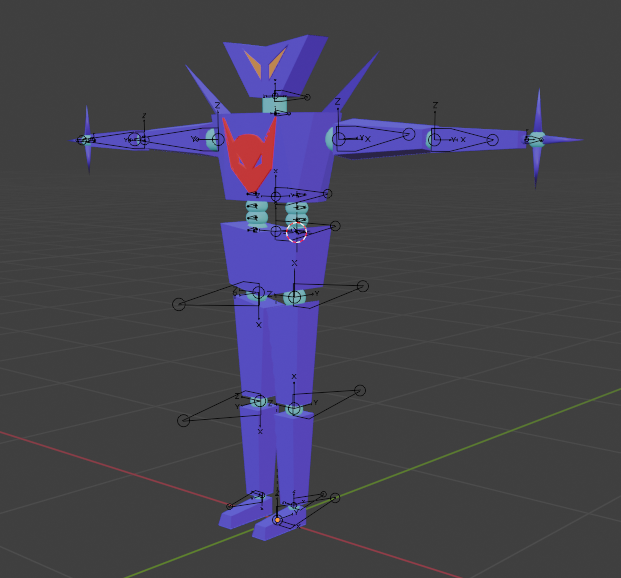Select the spiked star hand on the left arm end

[x=88, y=140]
